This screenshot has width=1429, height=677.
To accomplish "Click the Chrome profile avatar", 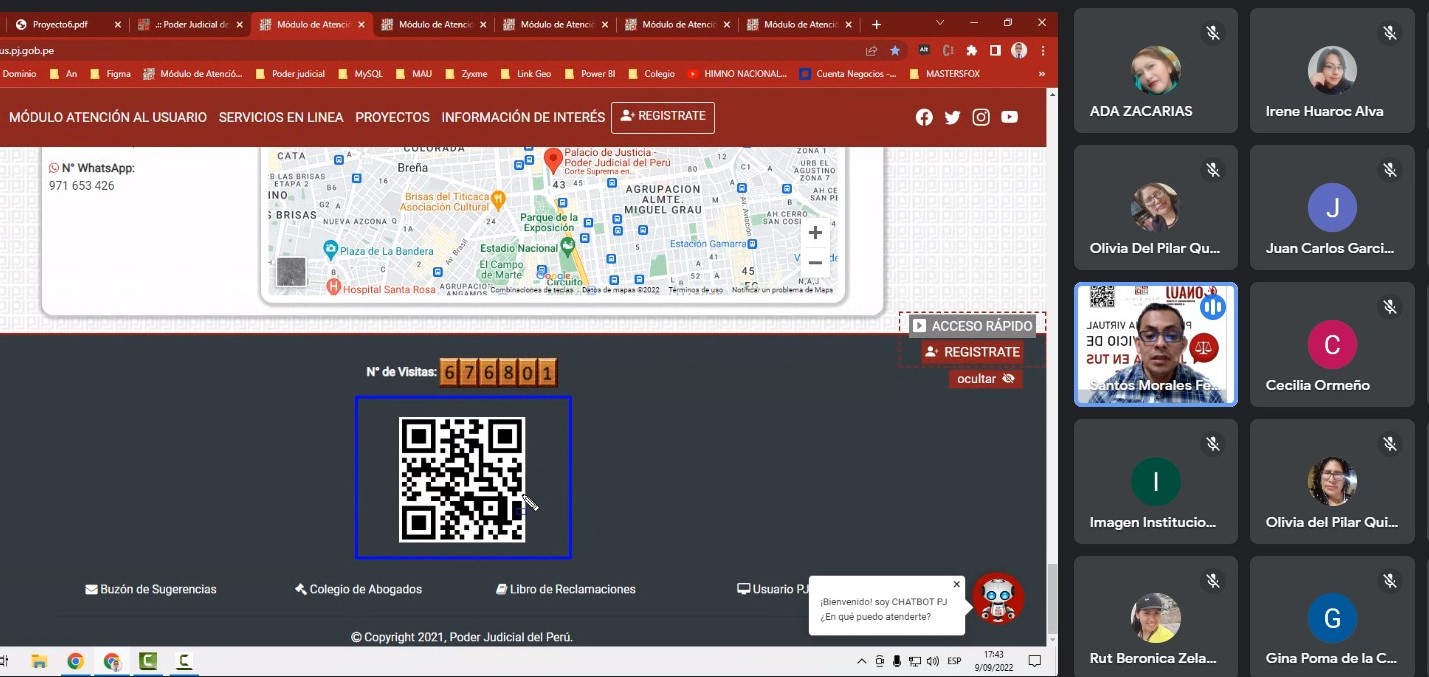I will click(1019, 50).
